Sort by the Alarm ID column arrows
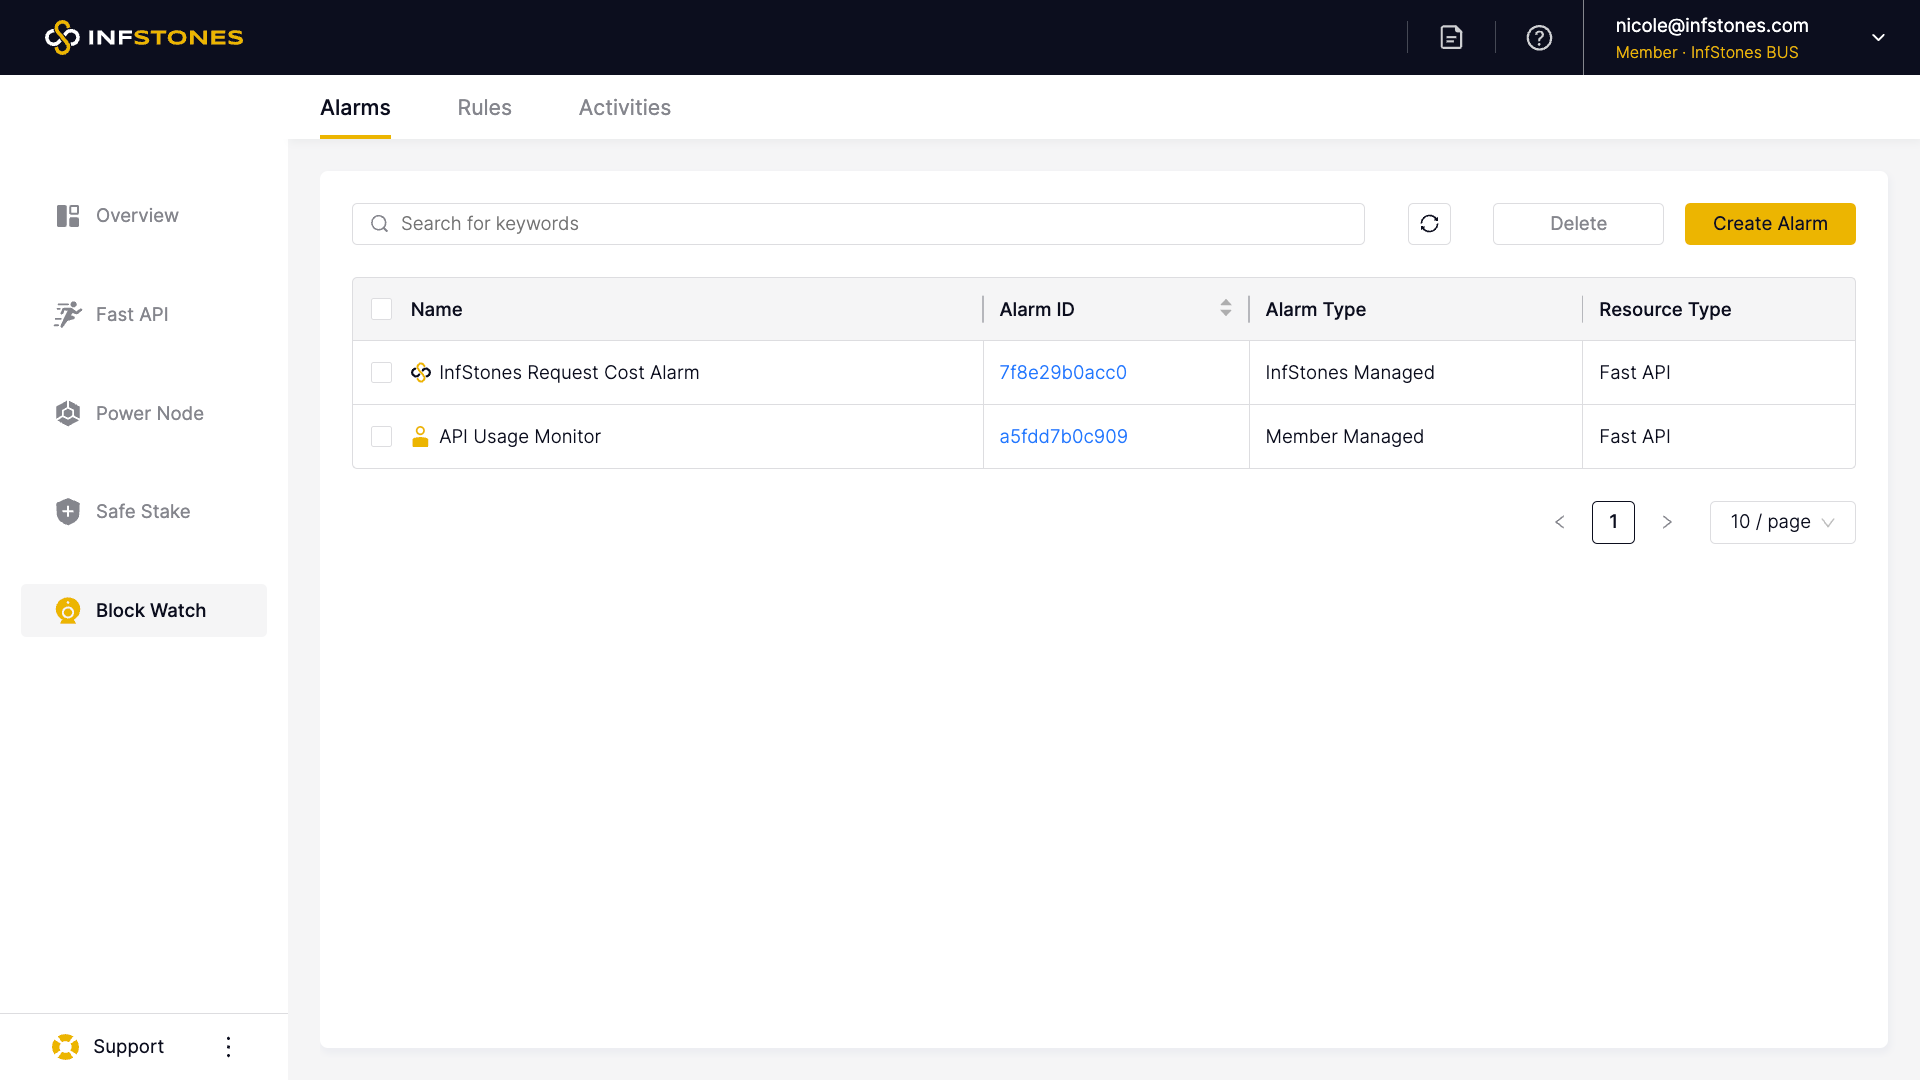This screenshot has height=1080, width=1920. pyautogui.click(x=1225, y=309)
